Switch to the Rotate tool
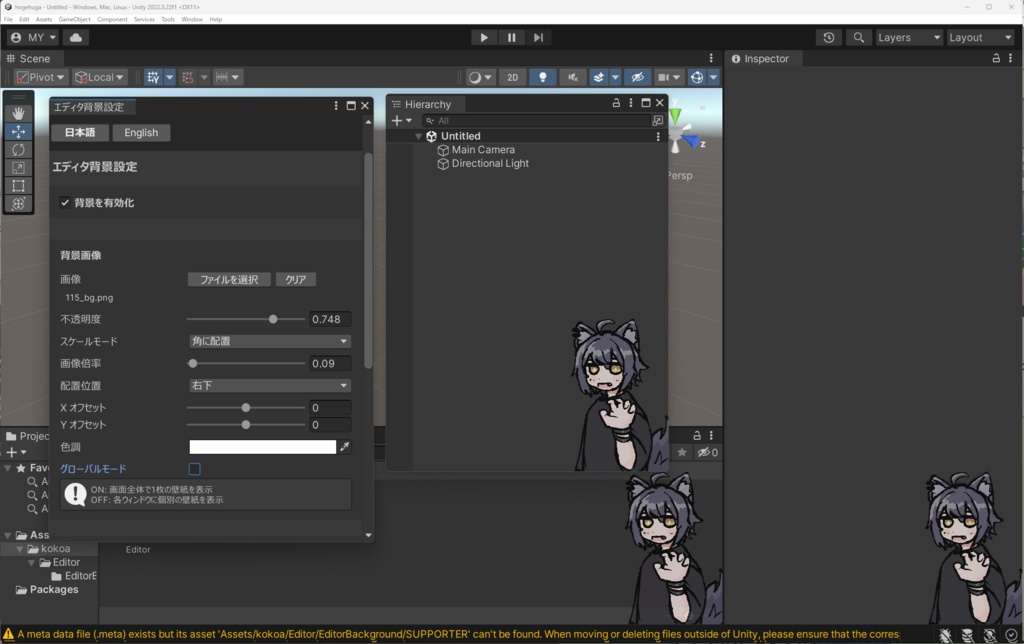 pos(18,150)
